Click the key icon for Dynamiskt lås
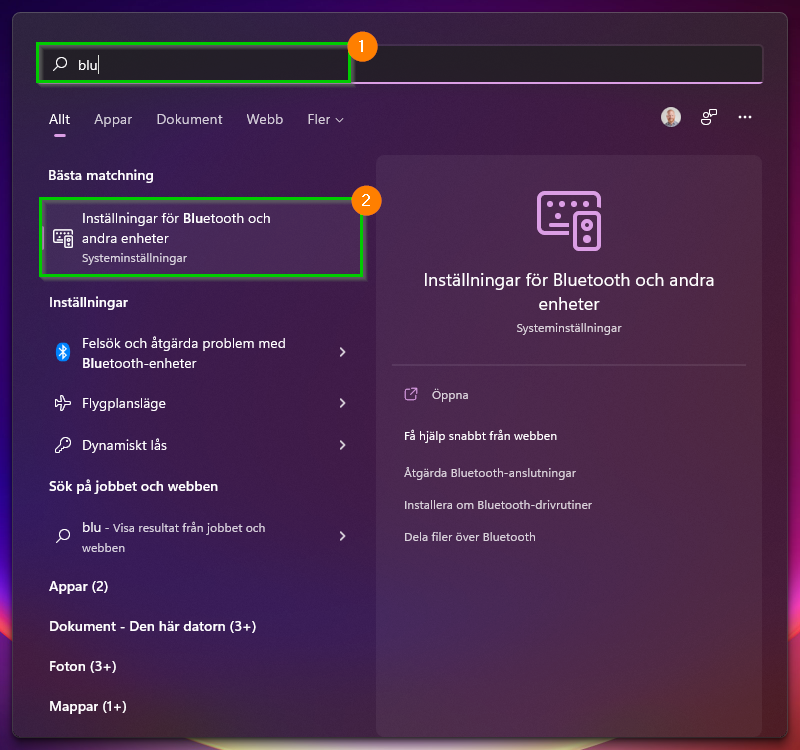 63,445
